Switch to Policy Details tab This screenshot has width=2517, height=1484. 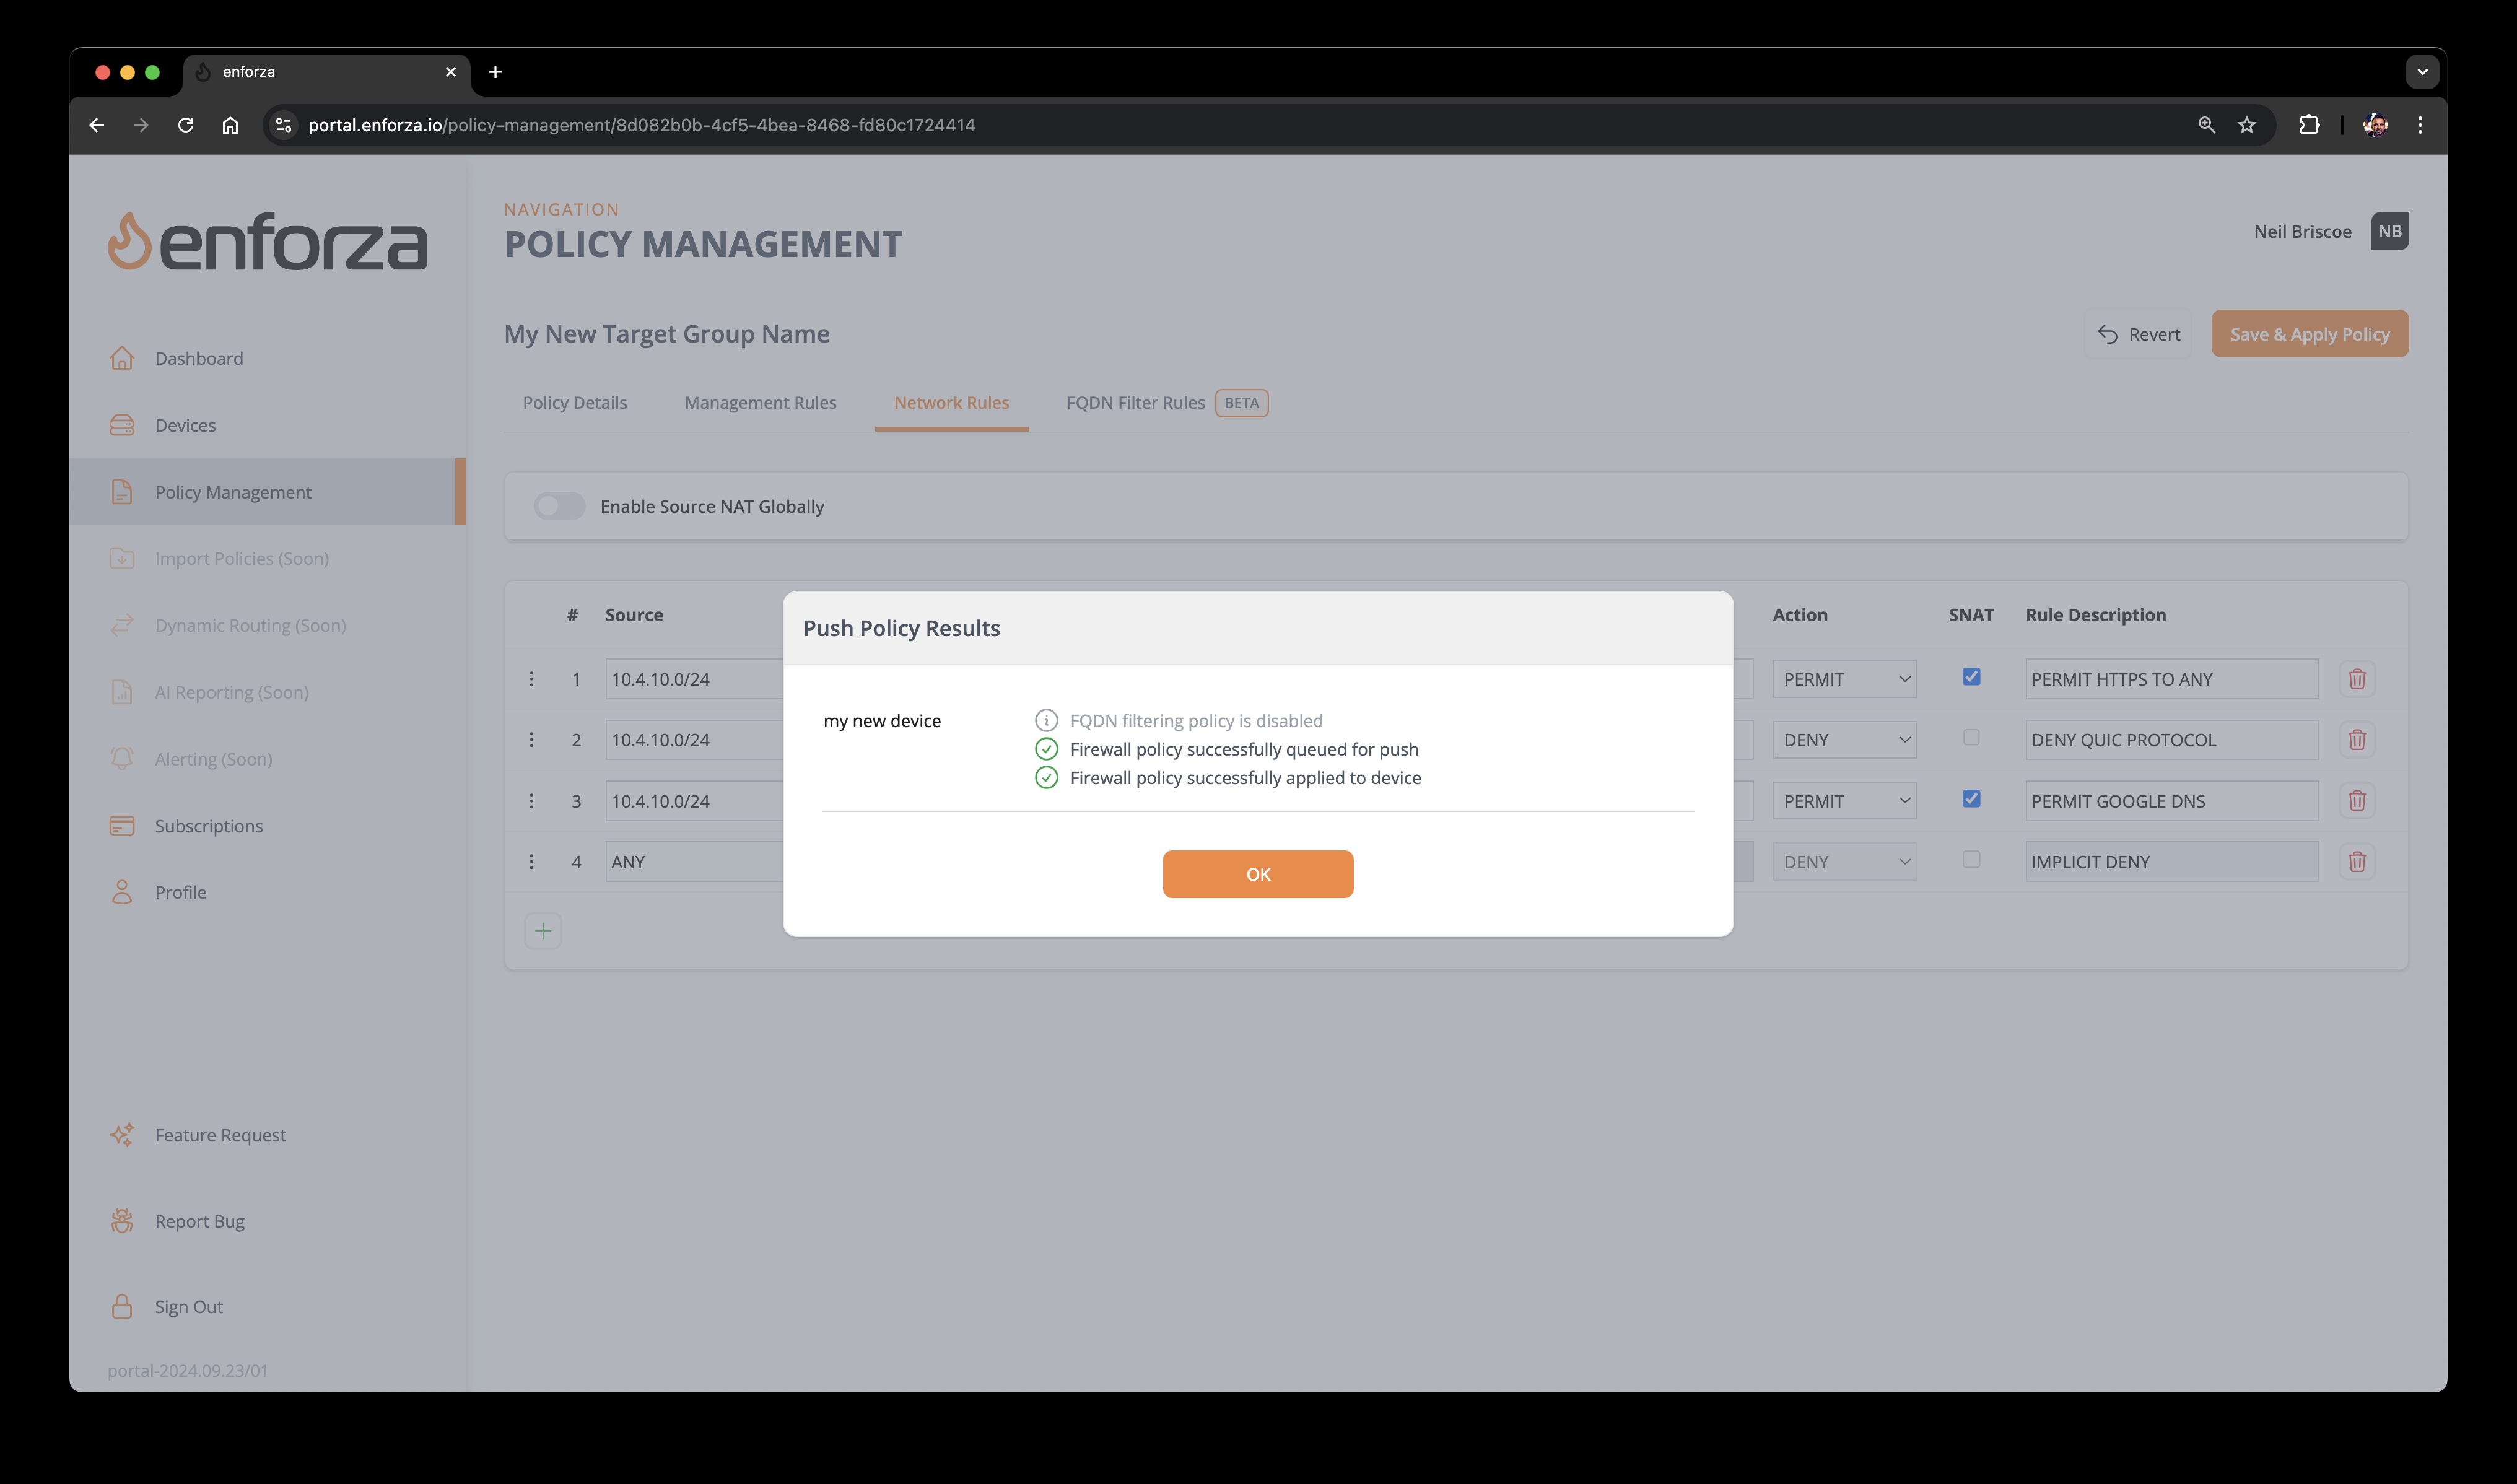click(574, 401)
